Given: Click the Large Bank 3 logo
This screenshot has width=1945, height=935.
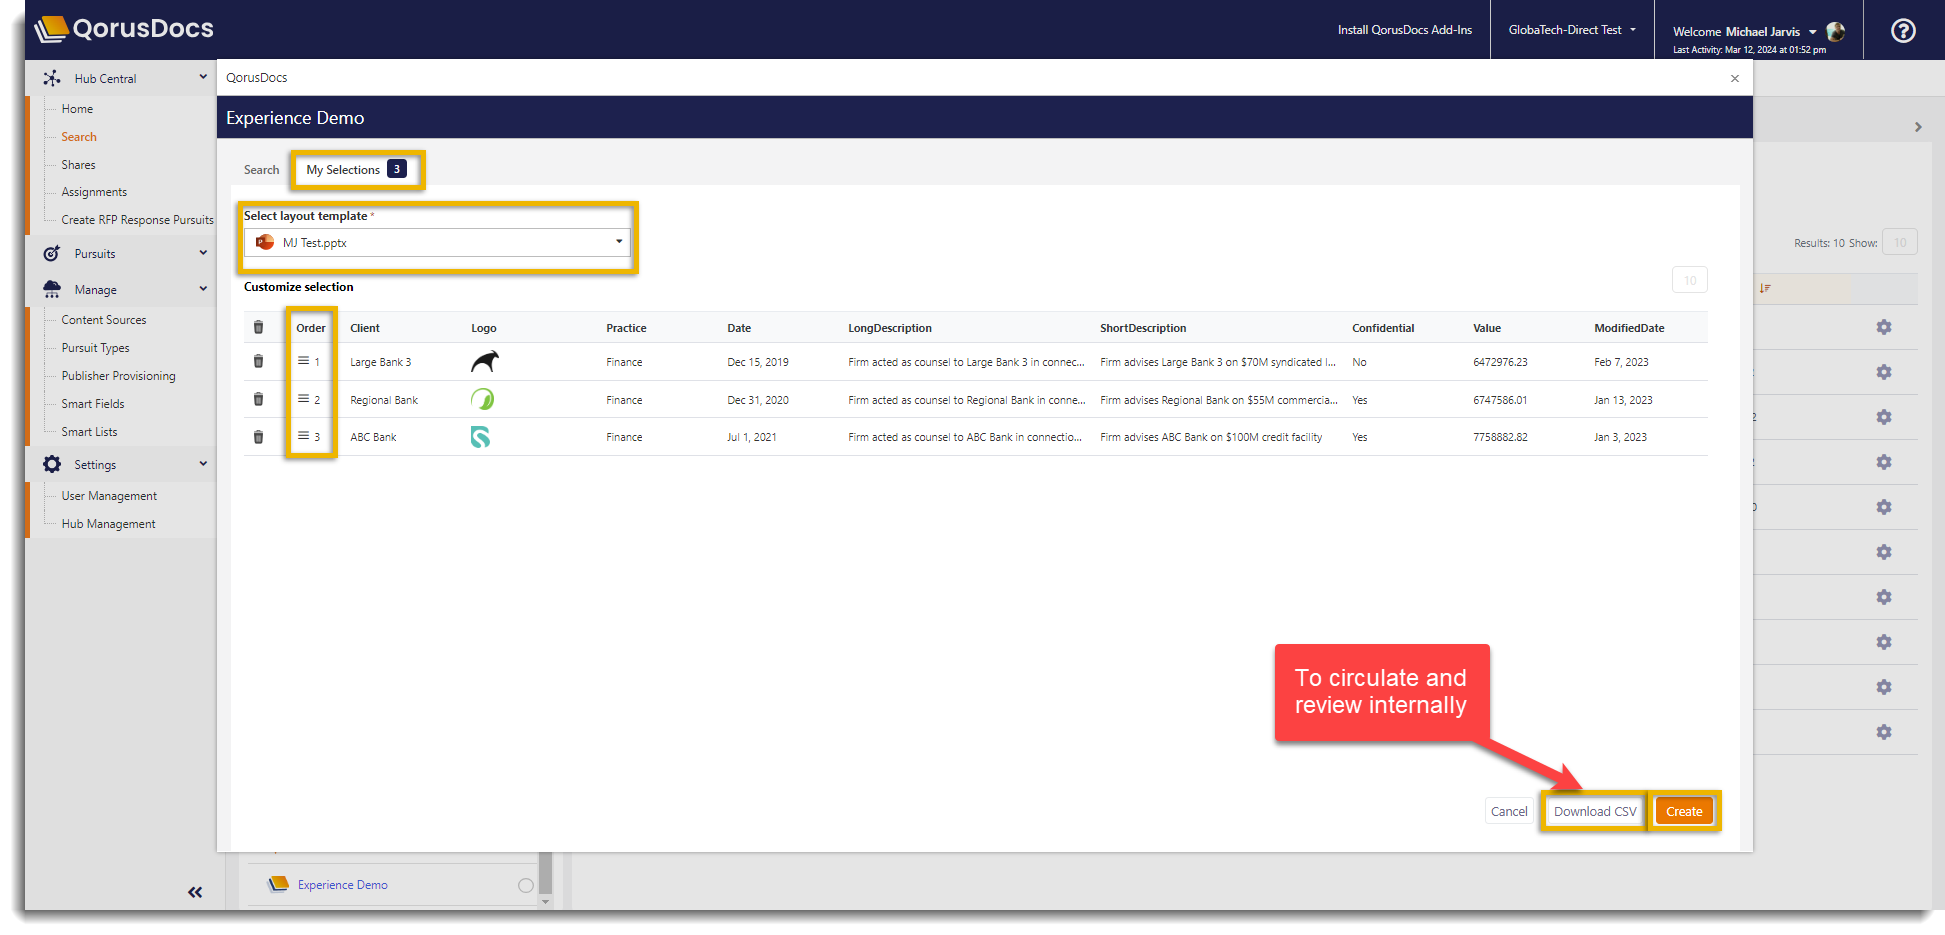Looking at the screenshot, I should (x=485, y=361).
